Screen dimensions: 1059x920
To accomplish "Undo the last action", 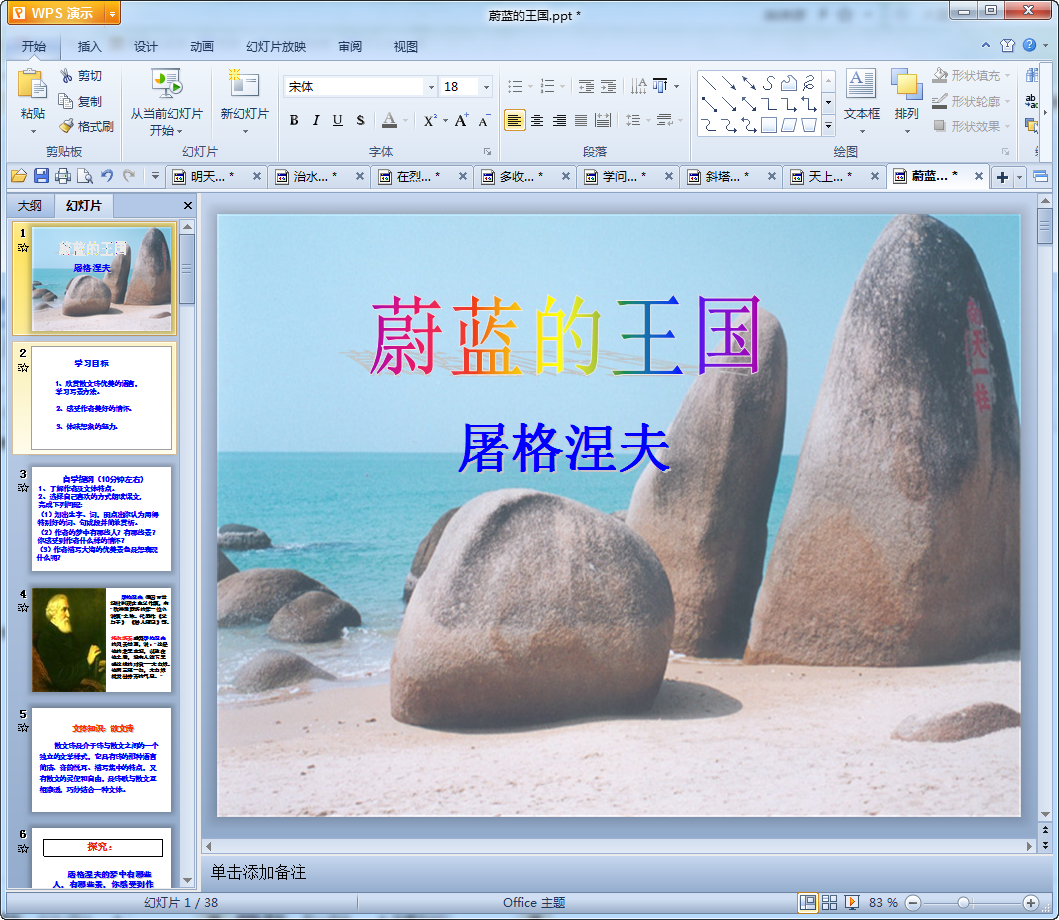I will [x=107, y=176].
